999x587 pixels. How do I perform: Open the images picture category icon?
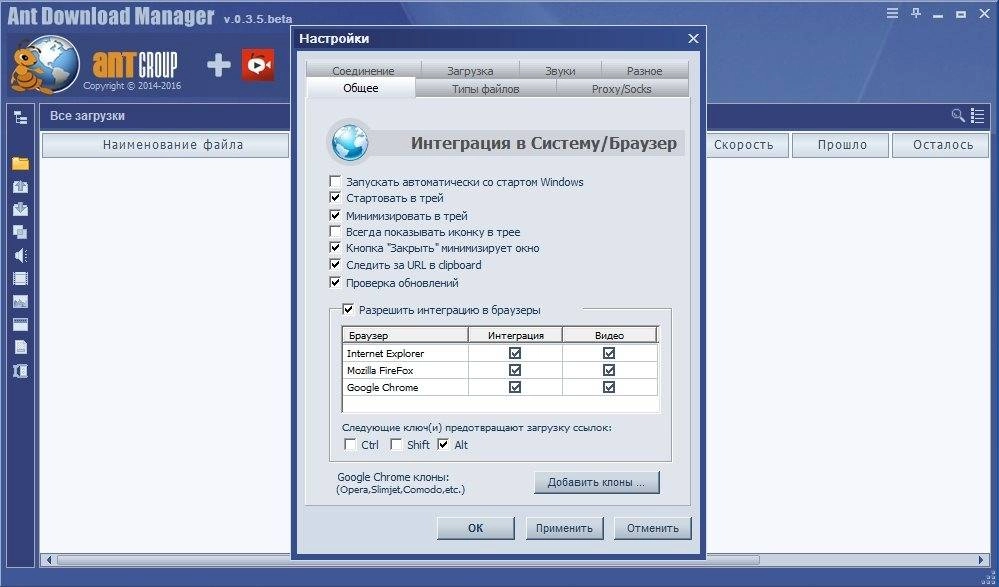coord(20,301)
